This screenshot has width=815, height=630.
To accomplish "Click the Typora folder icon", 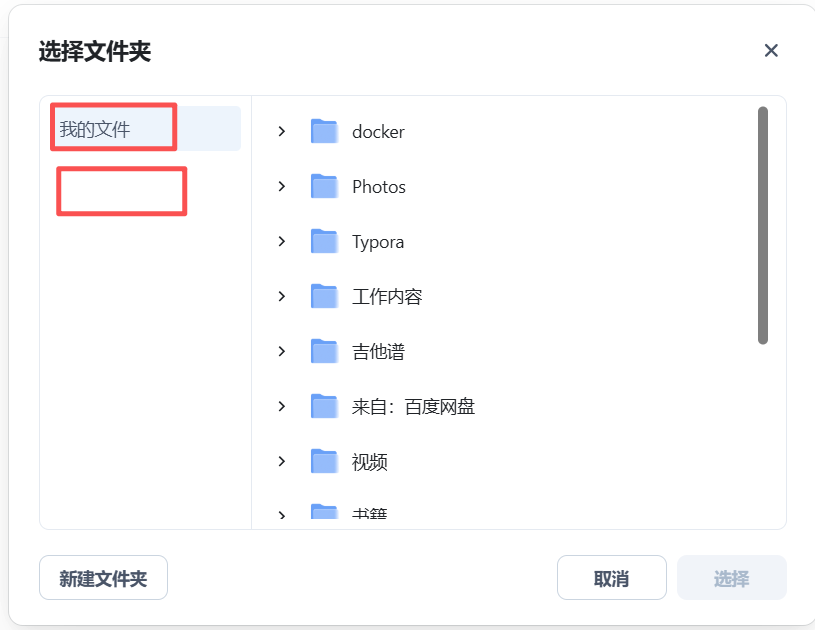I will point(324,241).
